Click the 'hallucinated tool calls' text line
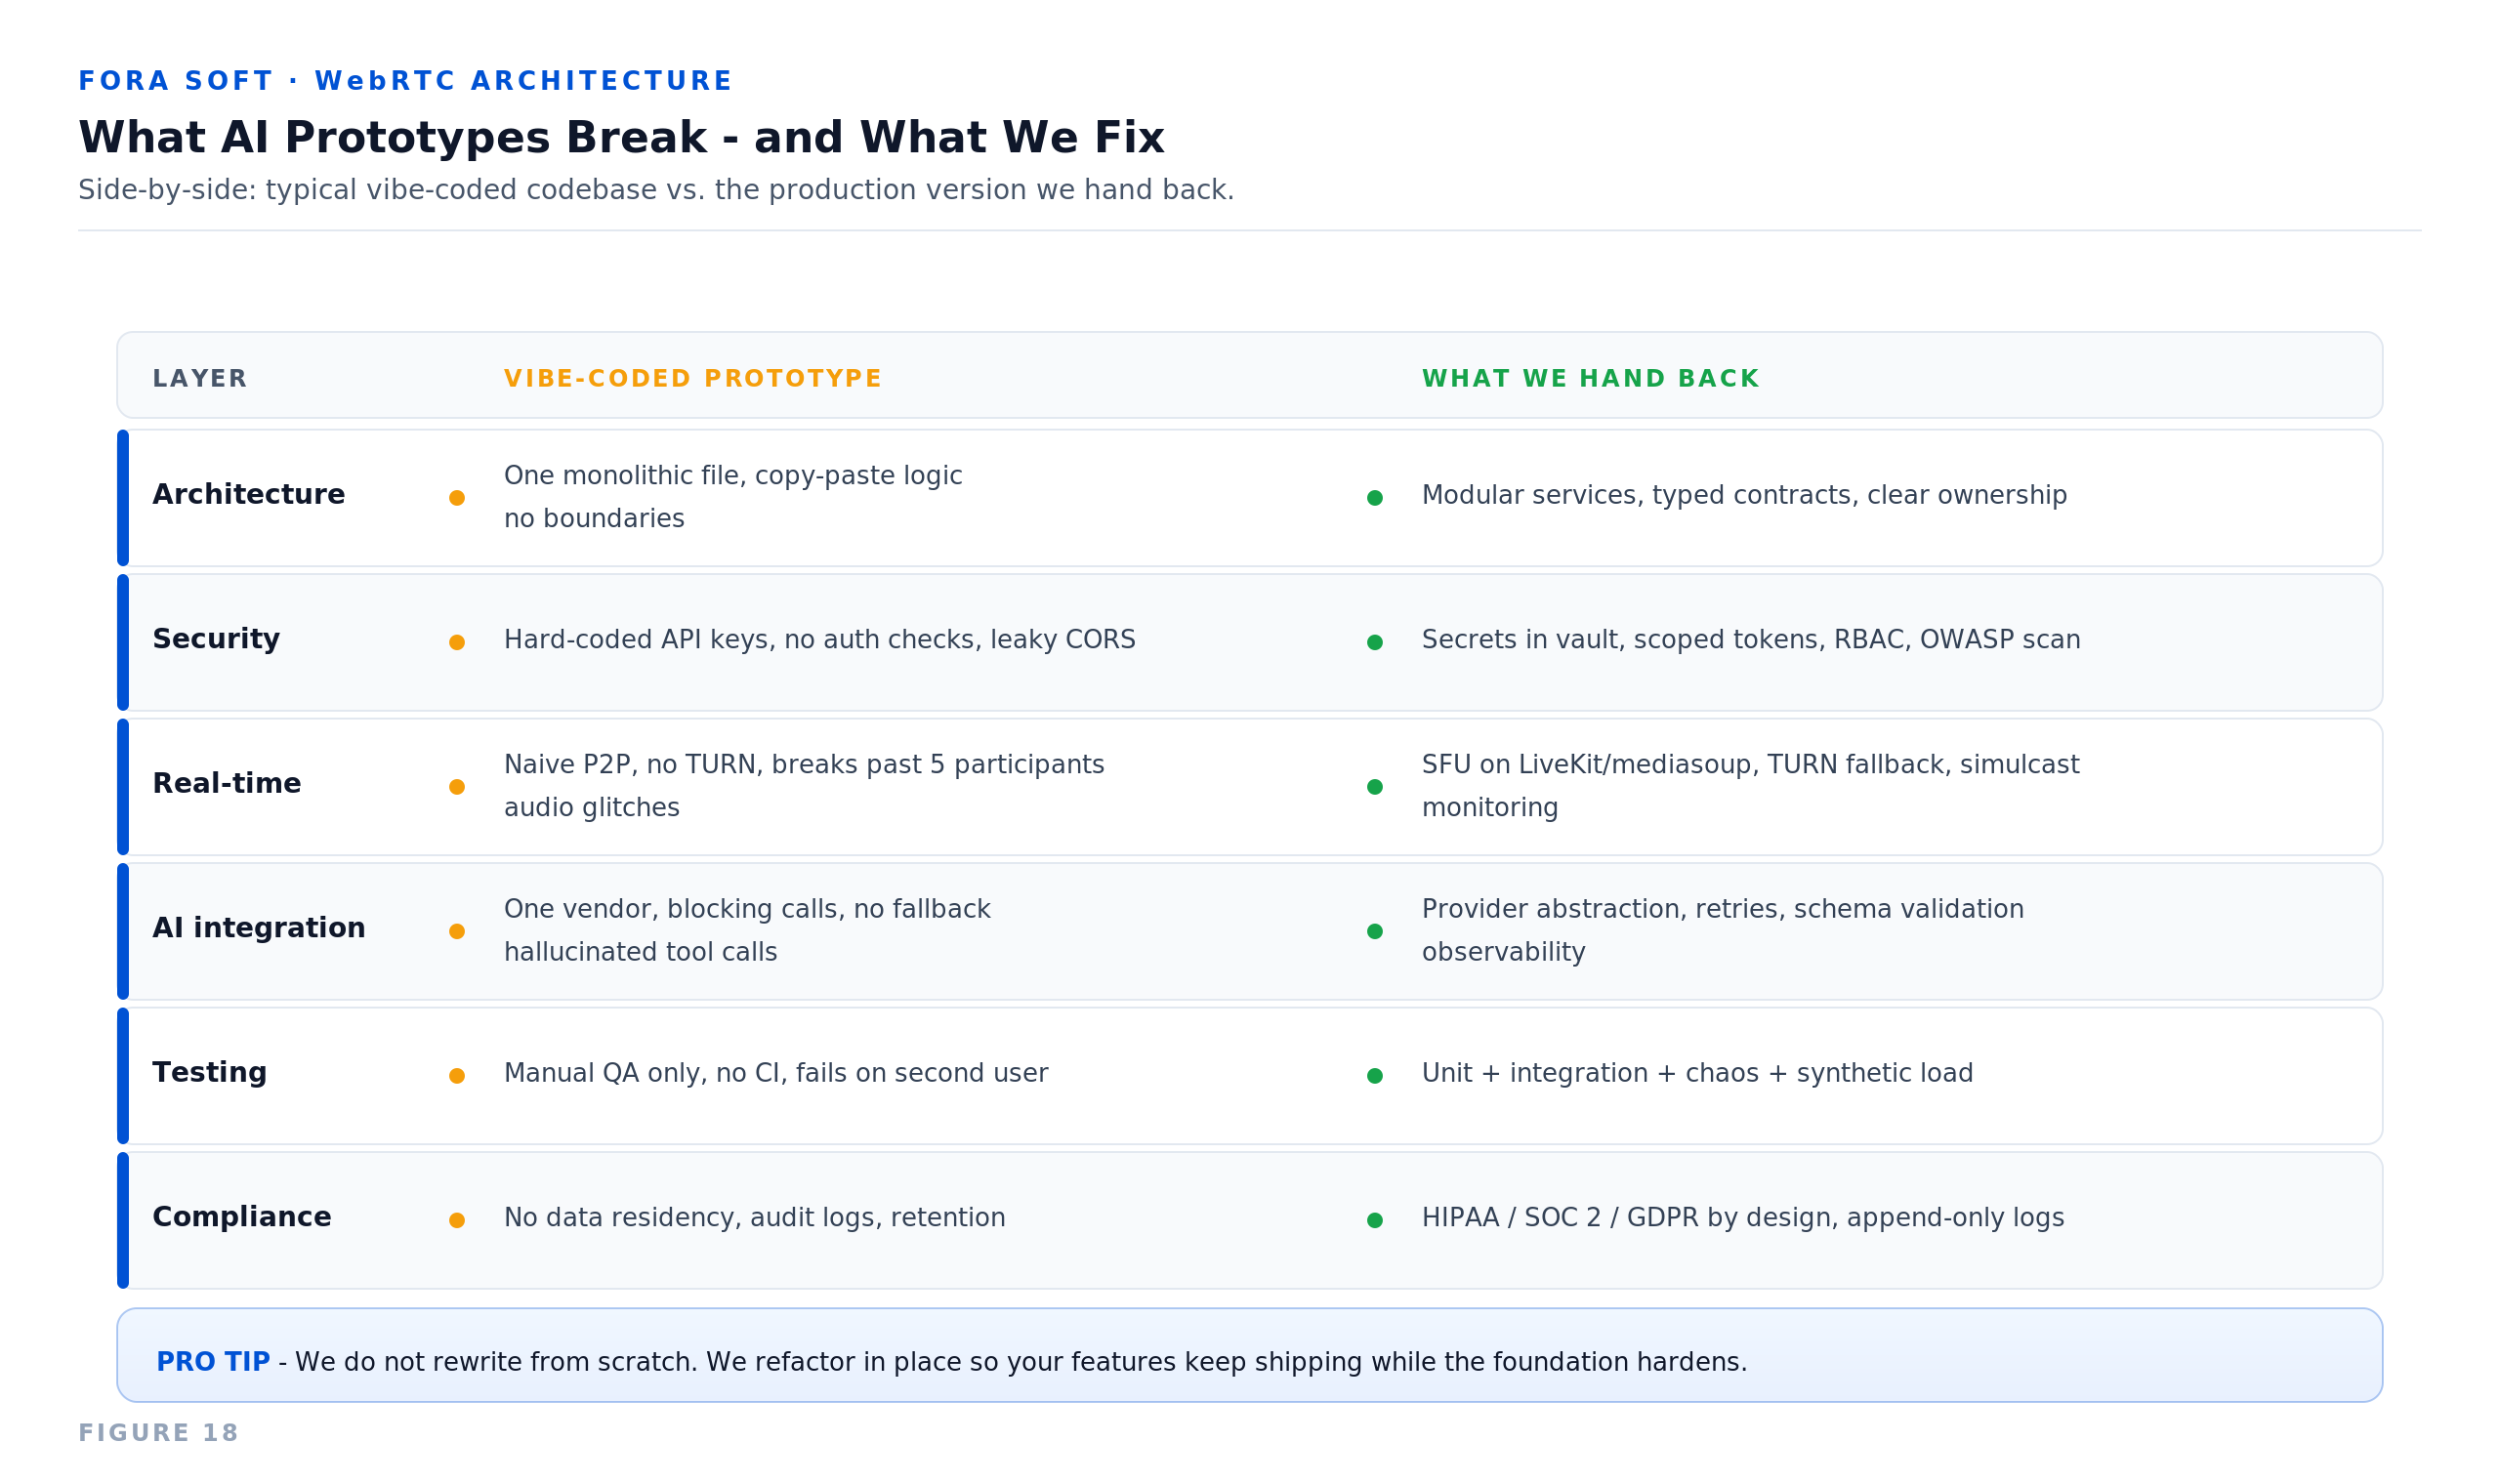2500x1484 pixels. (x=640, y=953)
